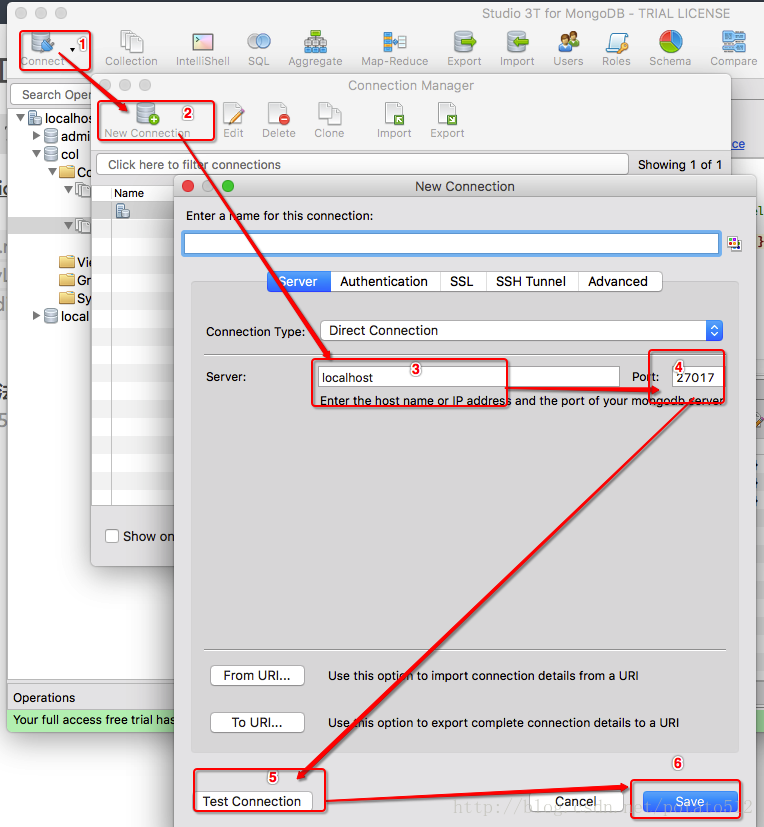Select the local database in tree
The height and width of the screenshot is (827, 764).
point(66,316)
